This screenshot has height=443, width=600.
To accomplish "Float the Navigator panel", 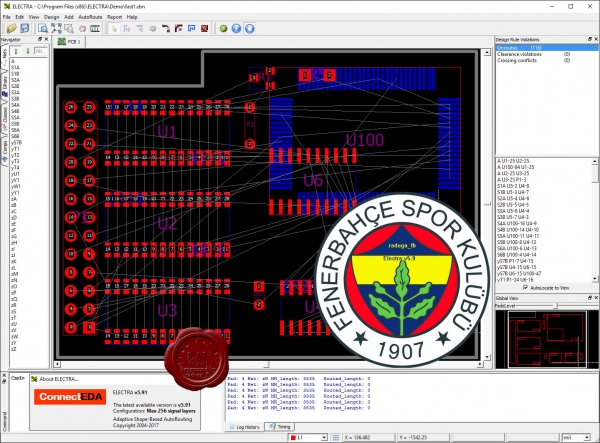I will pyautogui.click(x=40, y=39).
